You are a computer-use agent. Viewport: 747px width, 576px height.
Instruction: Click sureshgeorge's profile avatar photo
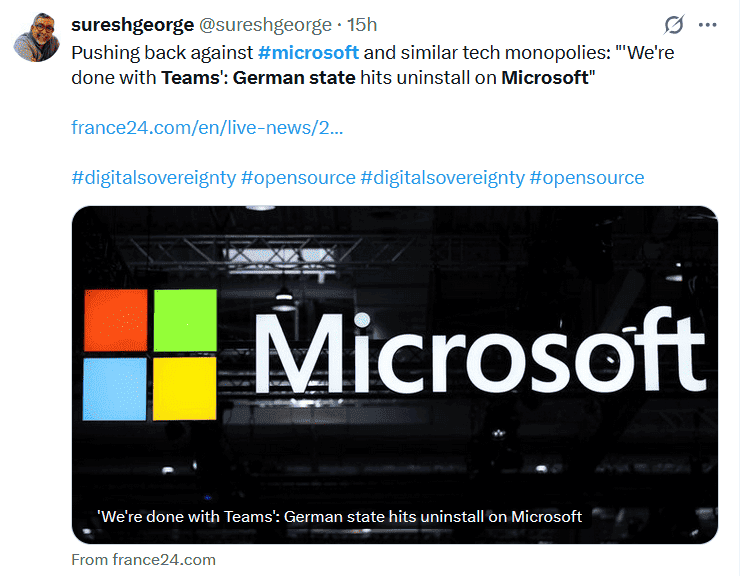[x=36, y=37]
